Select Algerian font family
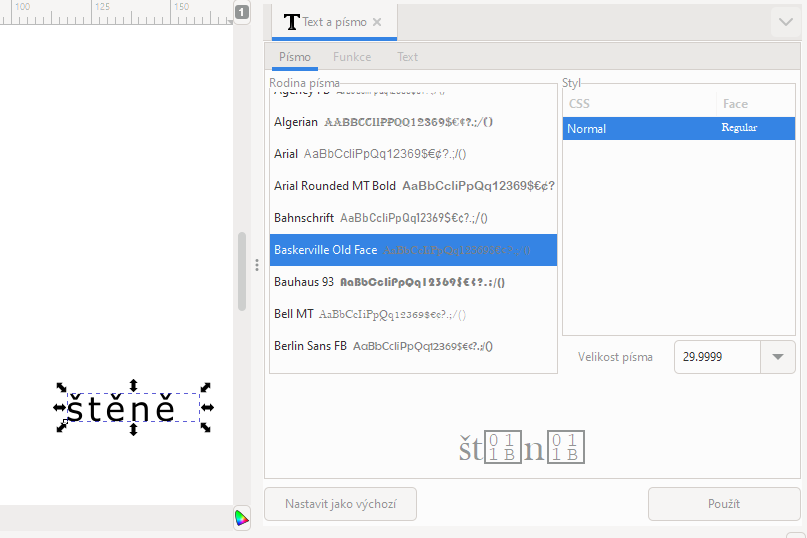 [x=413, y=122]
